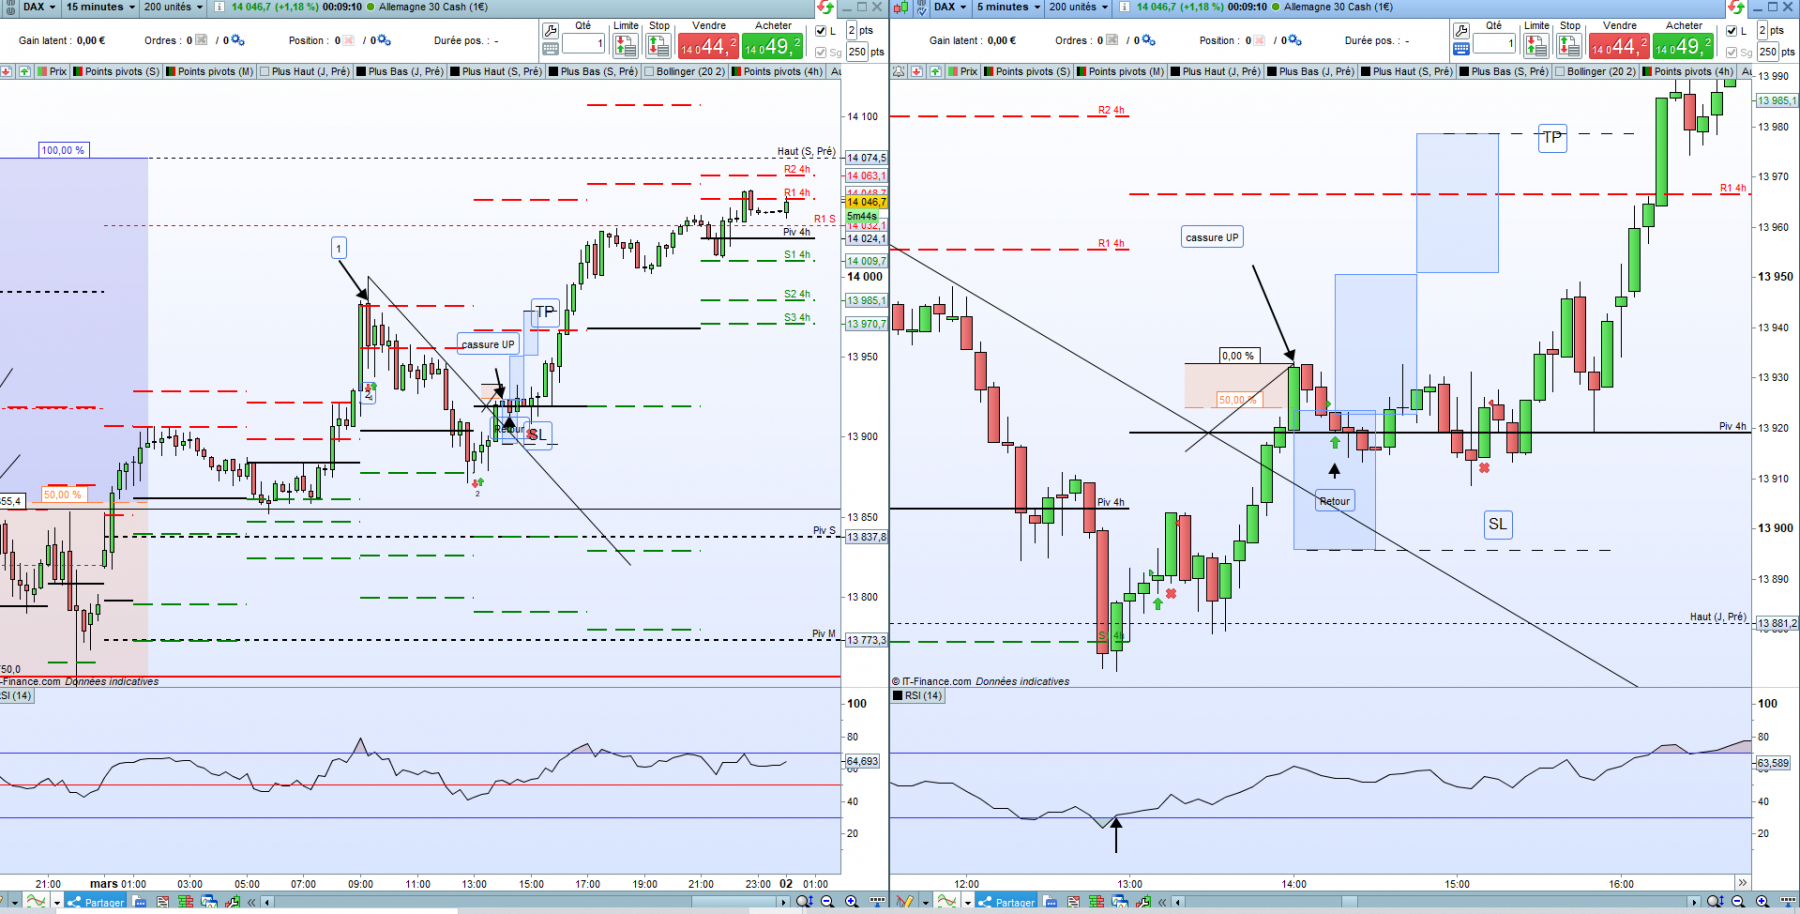Click the left chart horizontal time scrollbar
Image resolution: width=1800 pixels, height=914 pixels.
click(525, 902)
